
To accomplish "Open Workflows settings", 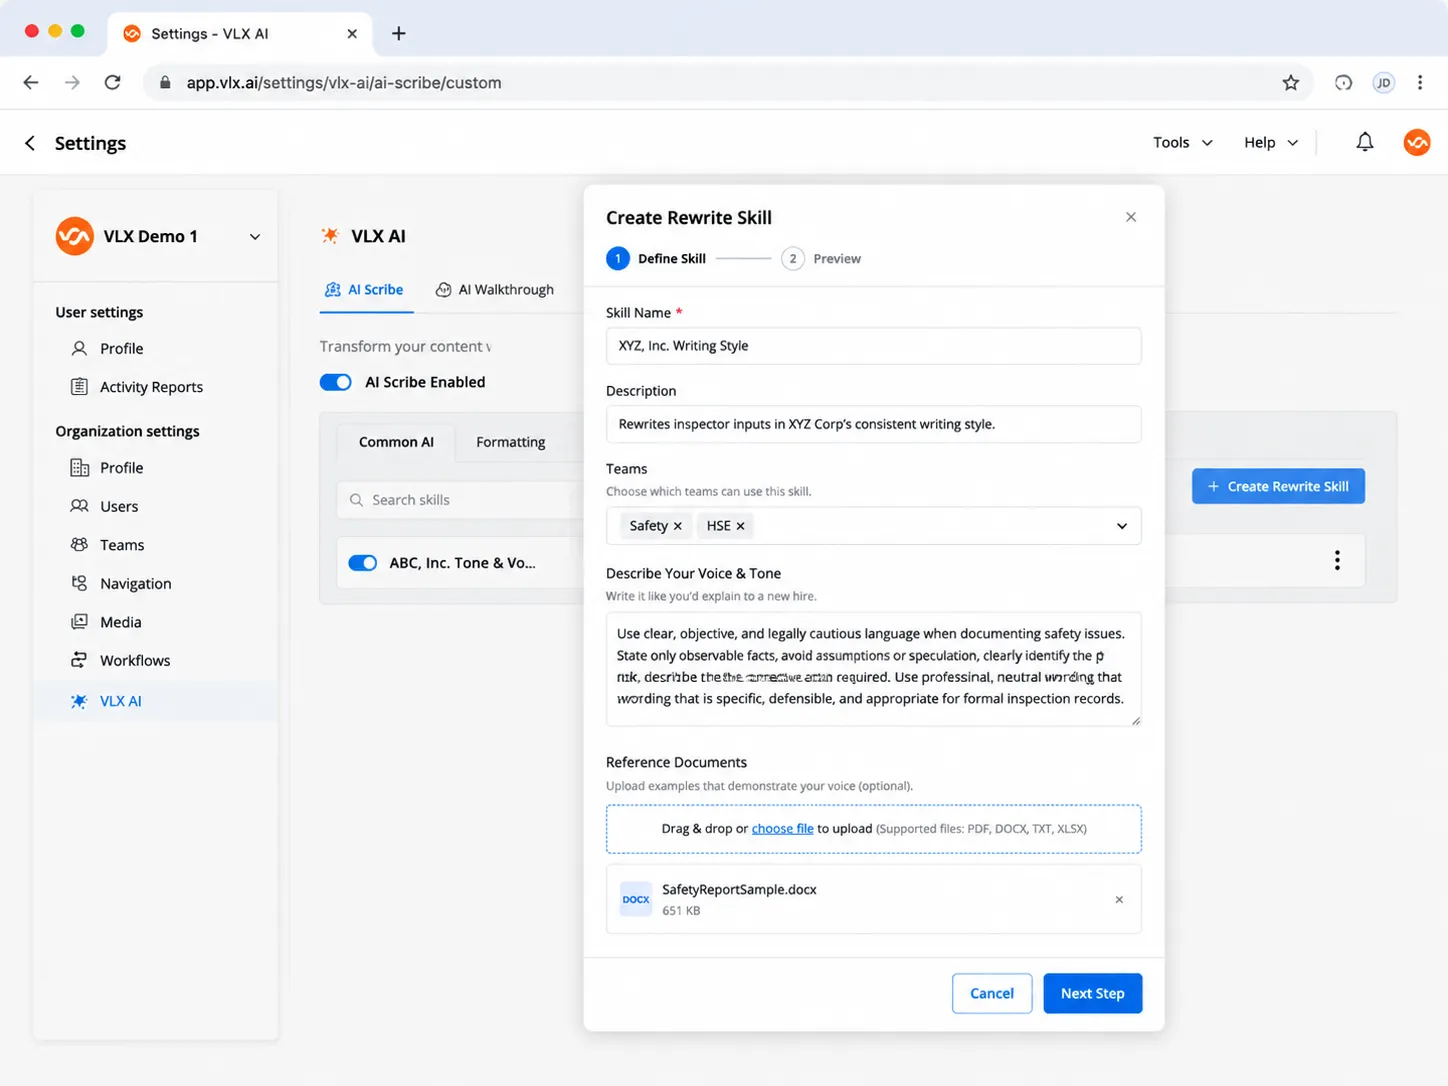I will [120, 661].
